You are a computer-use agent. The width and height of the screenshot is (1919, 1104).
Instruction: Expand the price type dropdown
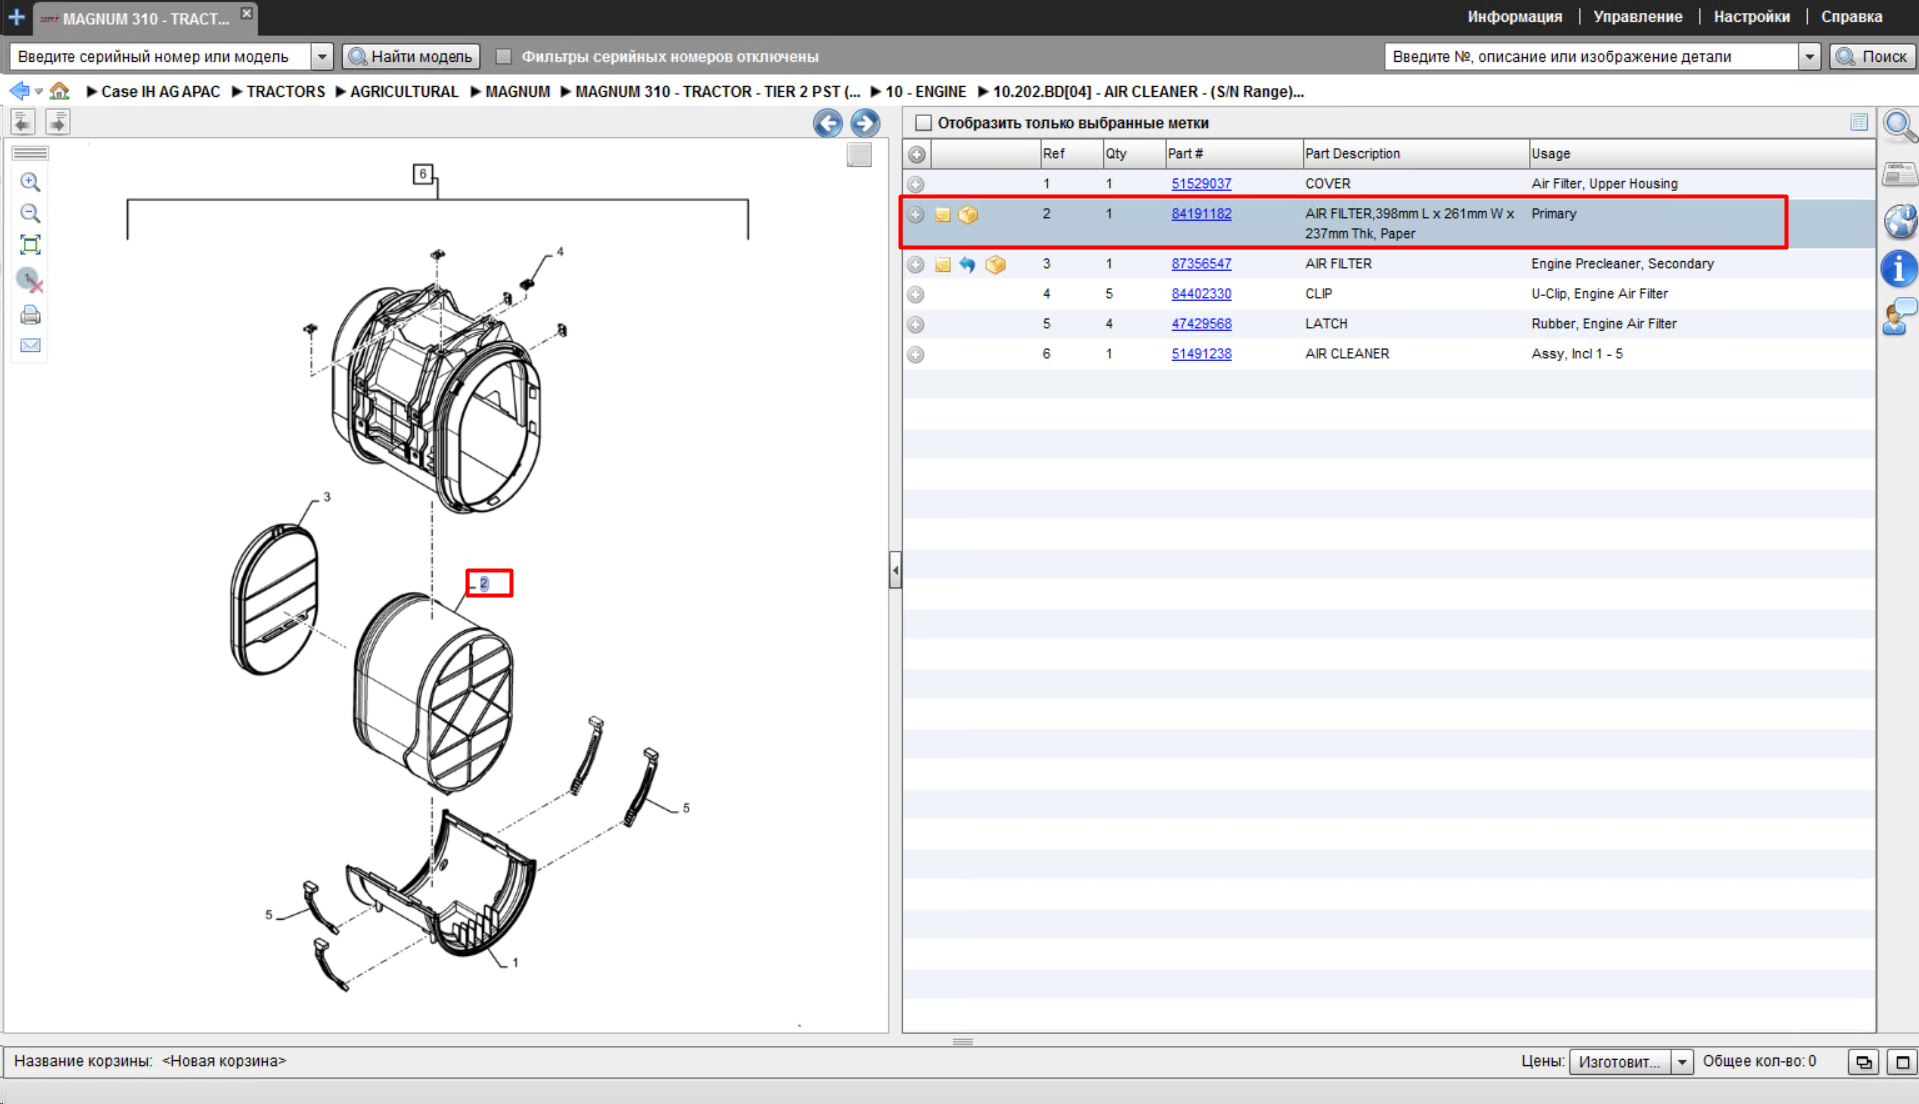point(1682,1062)
